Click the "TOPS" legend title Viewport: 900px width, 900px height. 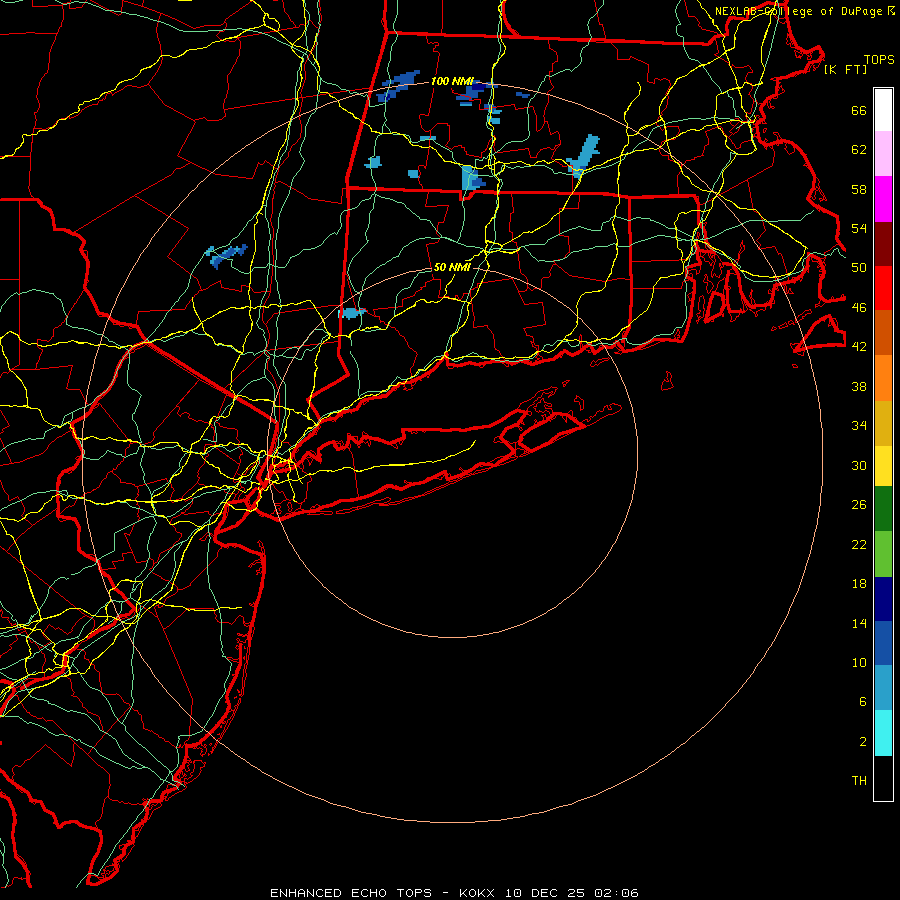[879, 60]
